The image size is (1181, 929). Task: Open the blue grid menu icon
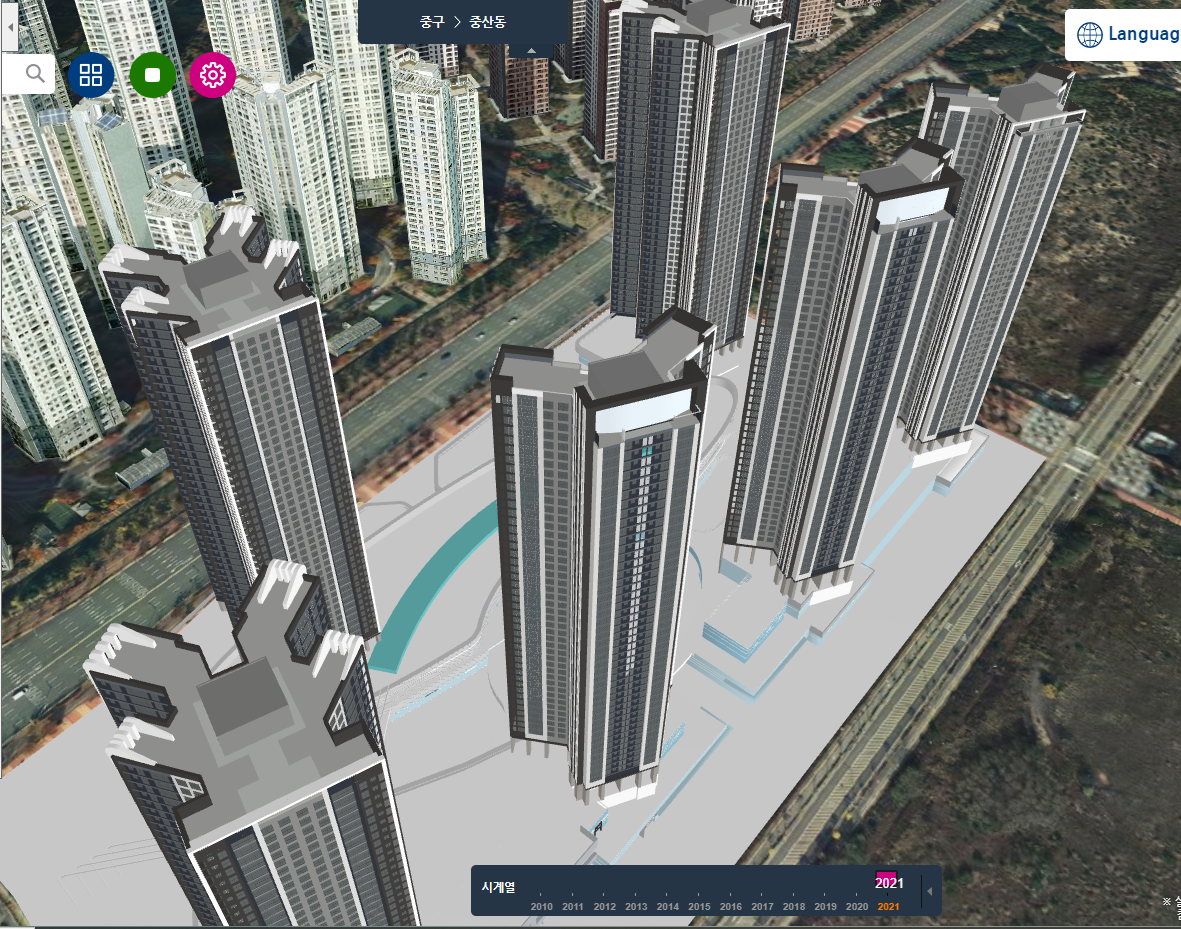pyautogui.click(x=91, y=75)
